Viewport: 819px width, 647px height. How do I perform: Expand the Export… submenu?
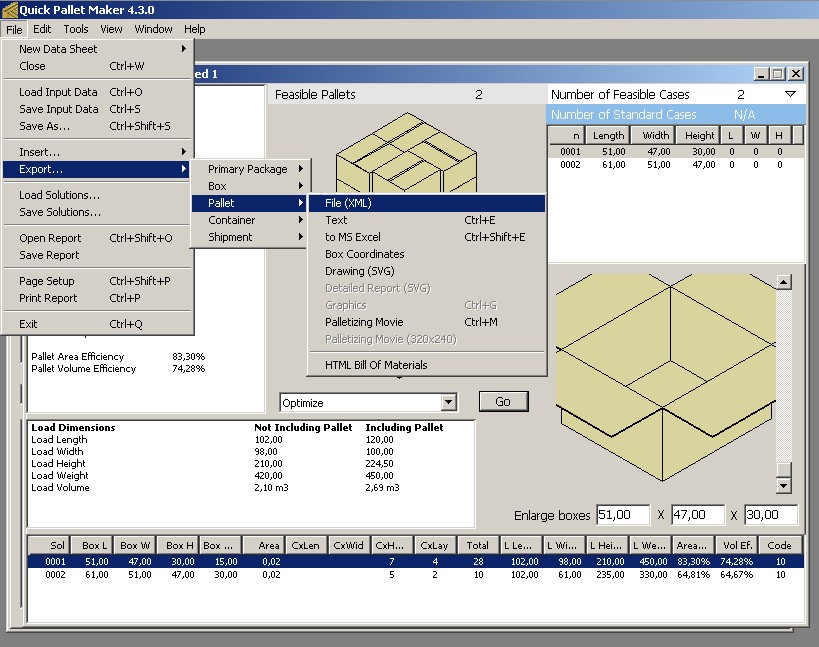pyautogui.click(x=97, y=169)
